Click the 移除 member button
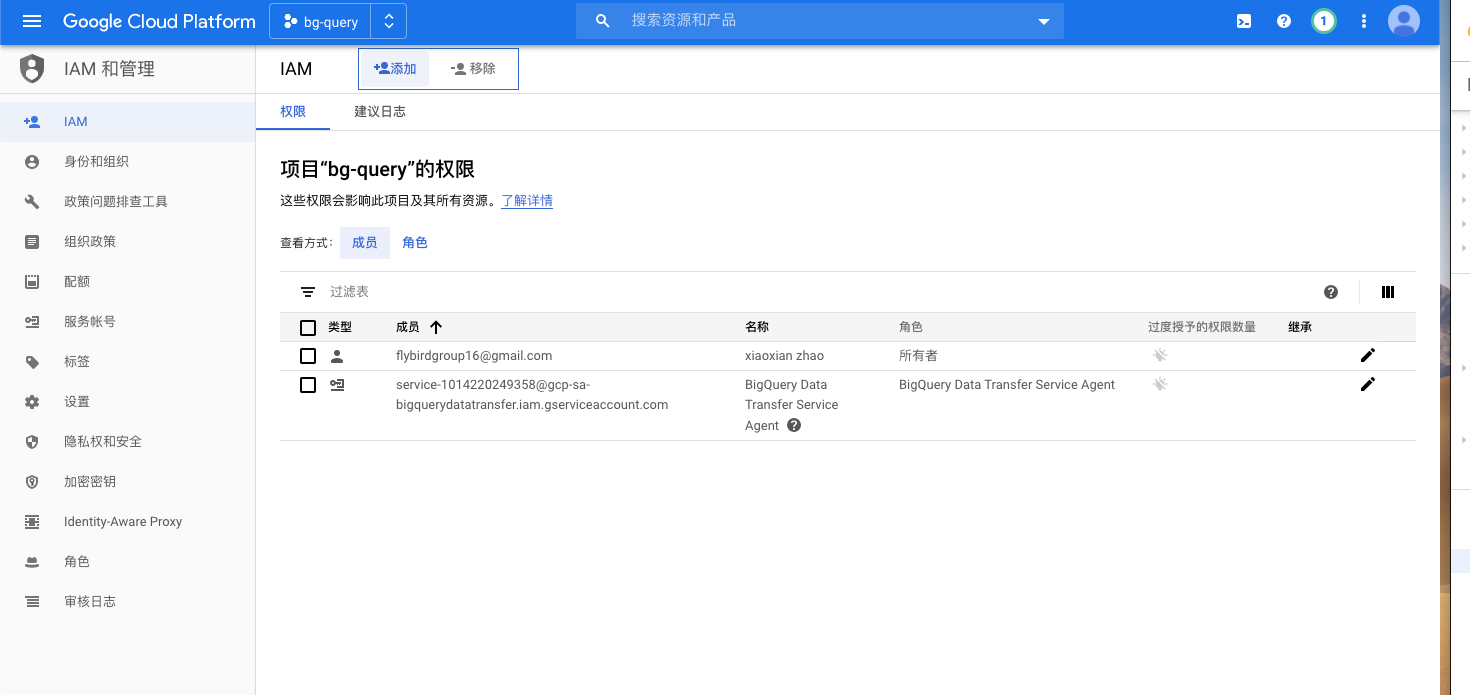The width and height of the screenshot is (1470, 695). 473,69
